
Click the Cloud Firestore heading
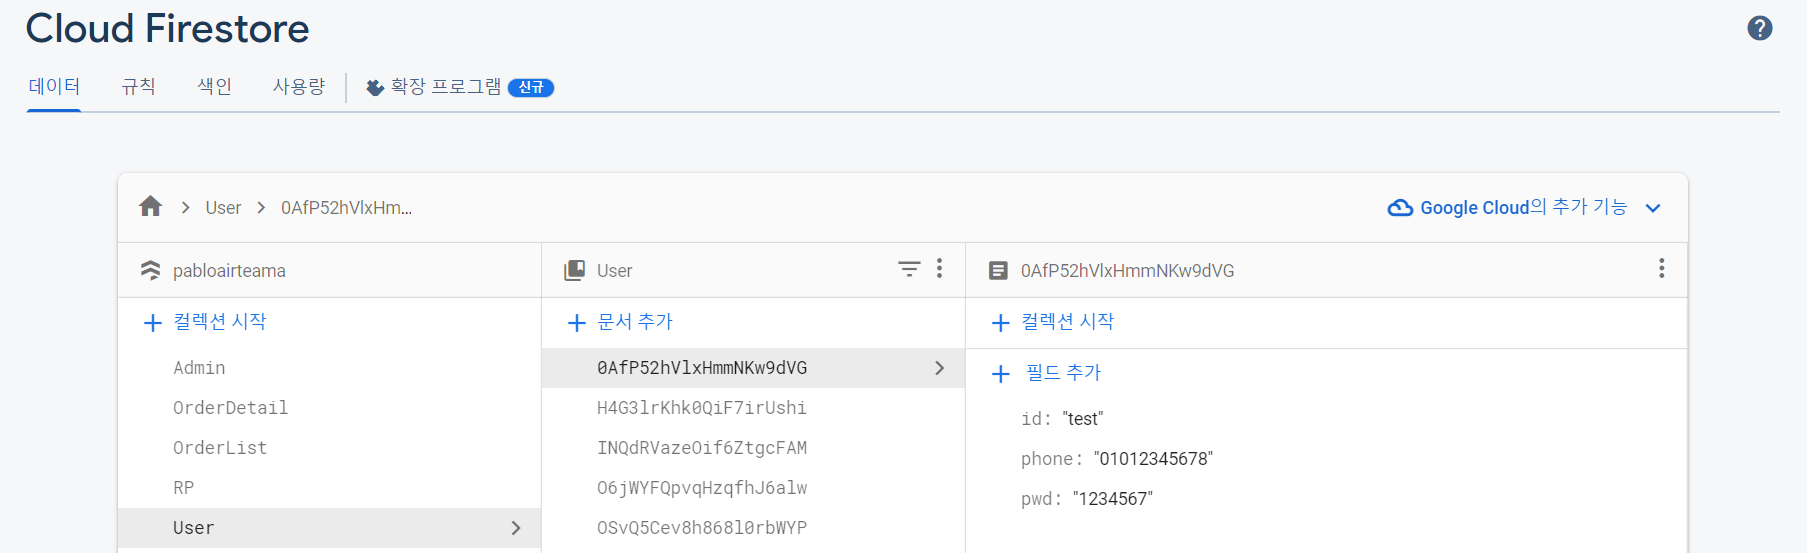(x=167, y=28)
